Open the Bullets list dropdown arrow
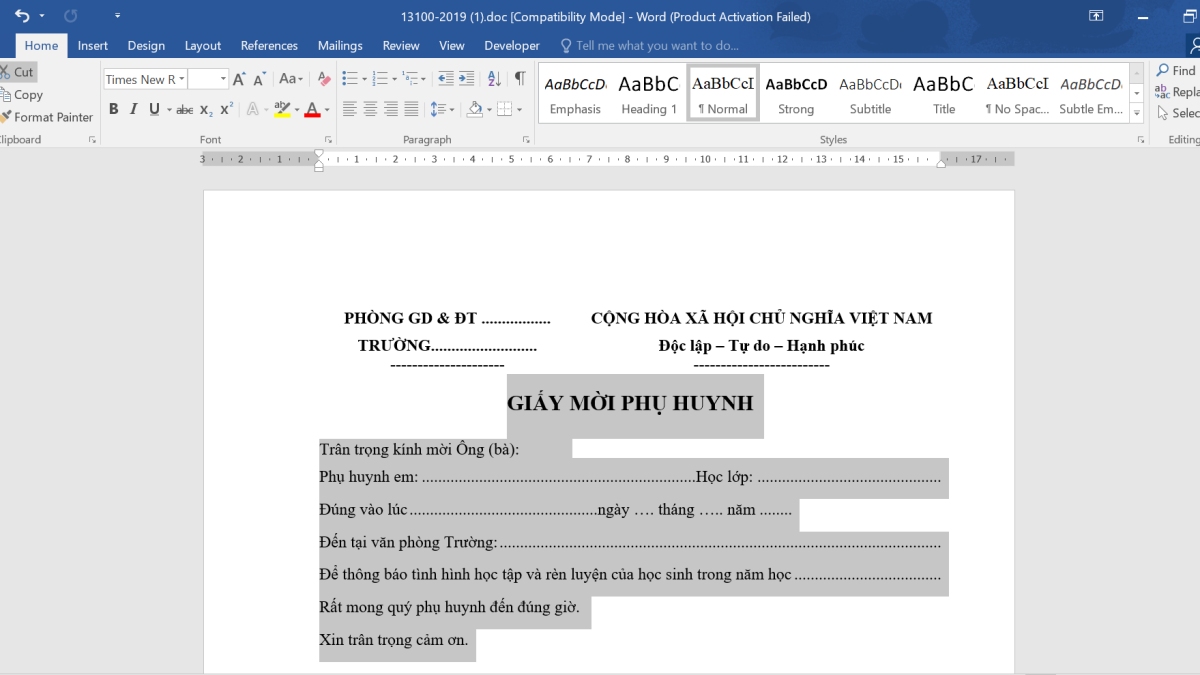 364,78
